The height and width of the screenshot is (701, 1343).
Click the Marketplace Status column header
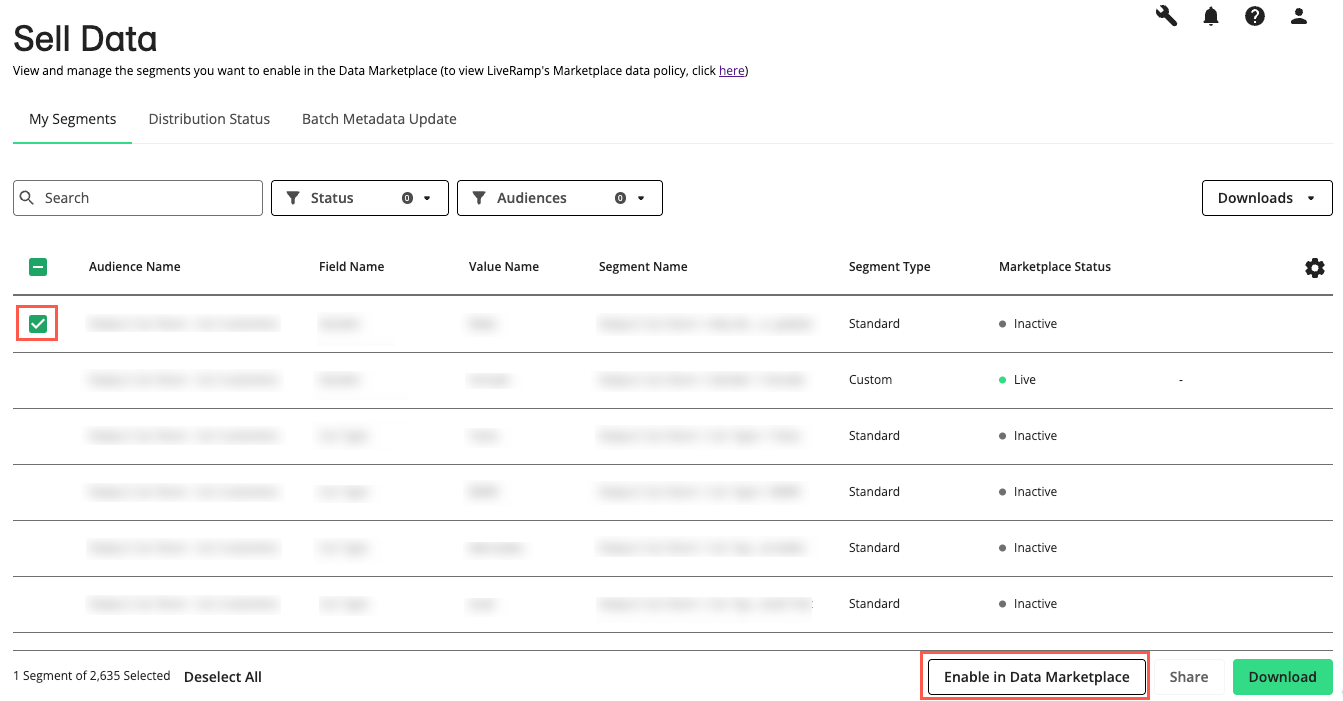click(x=1055, y=267)
